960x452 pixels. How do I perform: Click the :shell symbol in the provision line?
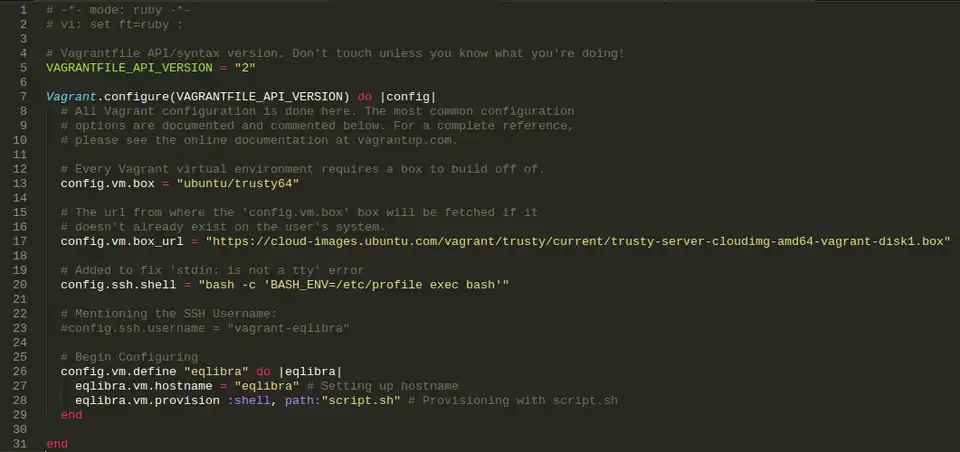click(x=252, y=400)
